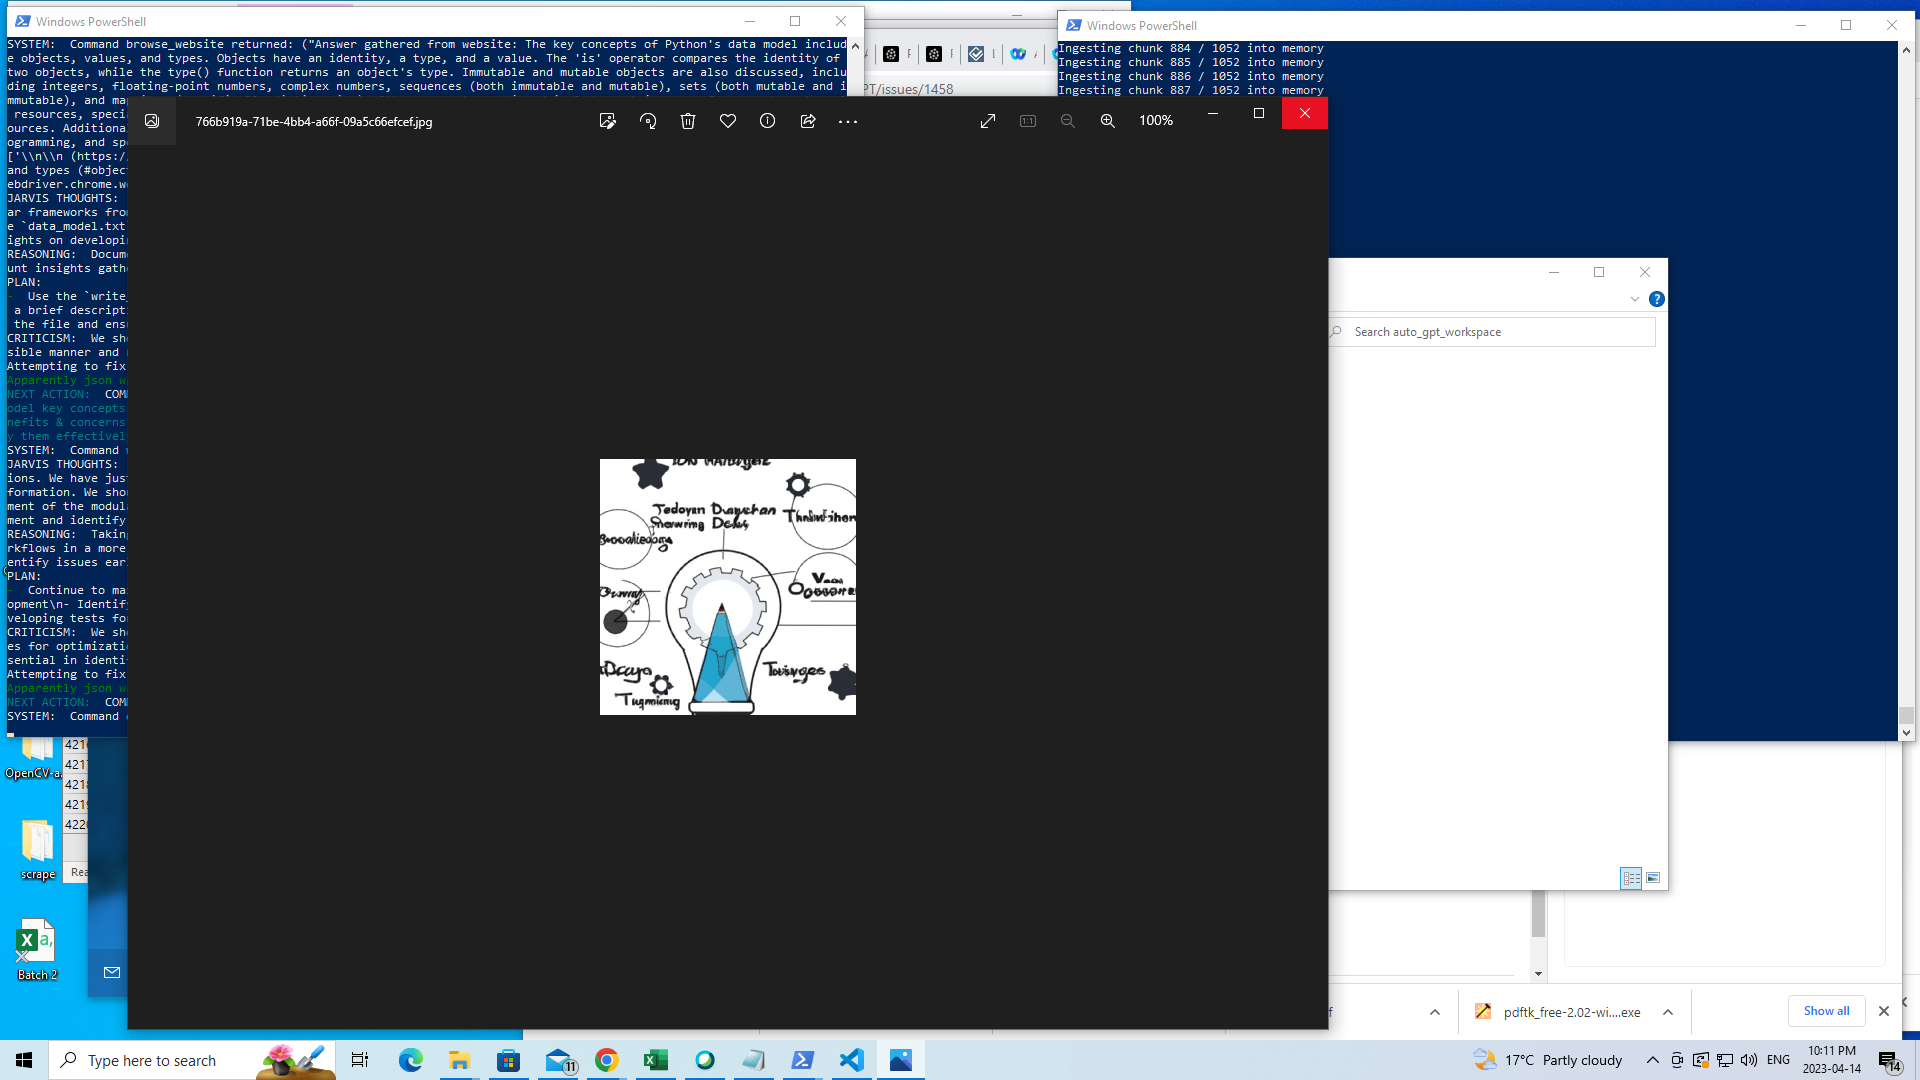Add the image to favorites
The width and height of the screenshot is (1920, 1080).
point(728,121)
